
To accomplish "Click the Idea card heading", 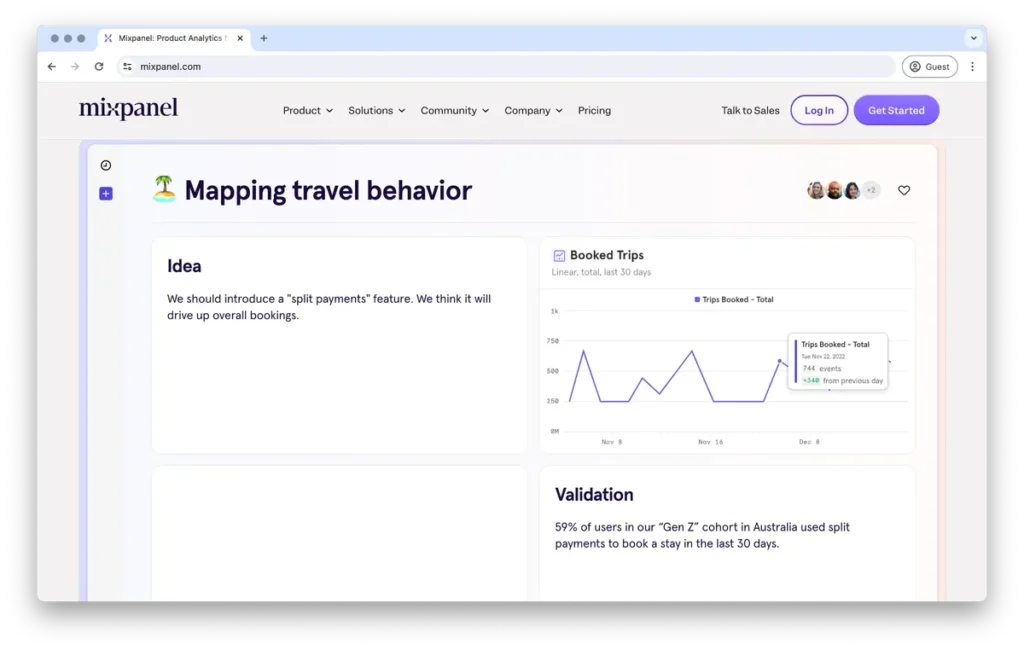I will tap(184, 266).
